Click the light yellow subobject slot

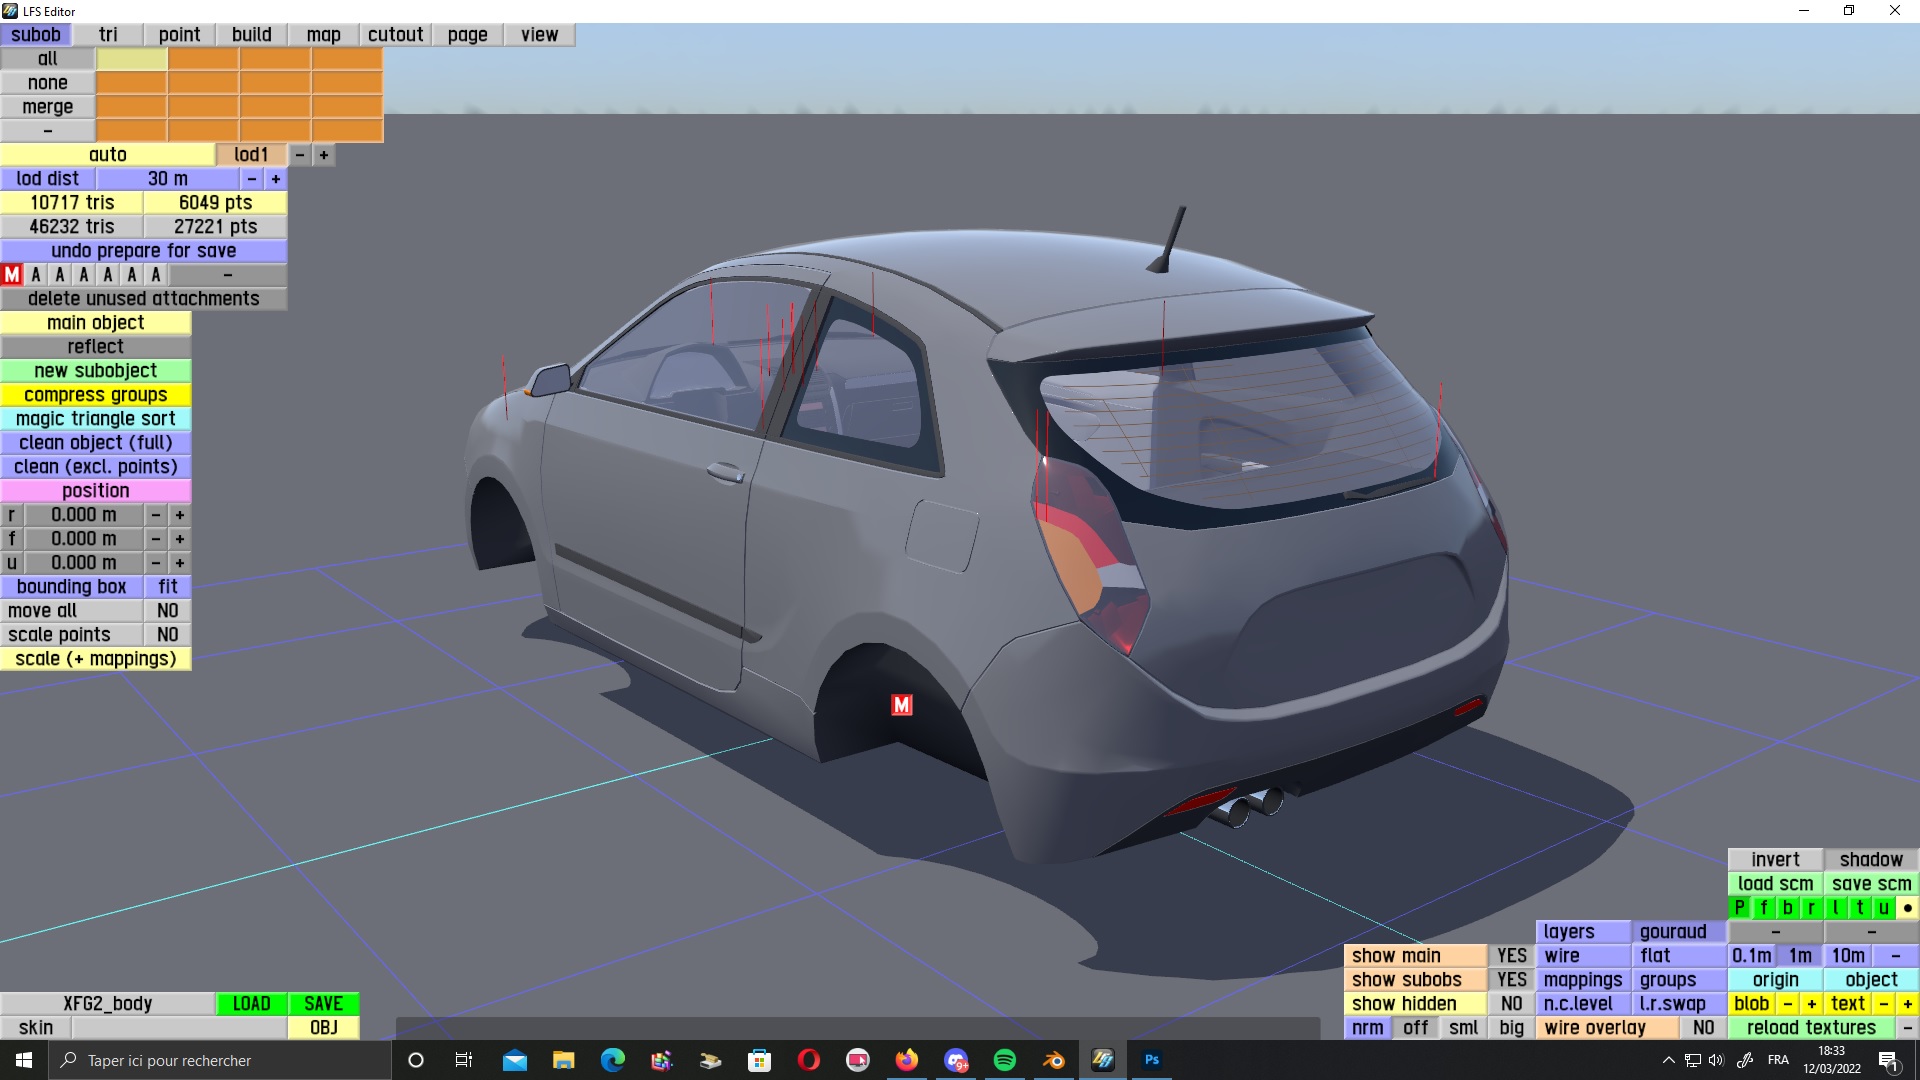(132, 59)
